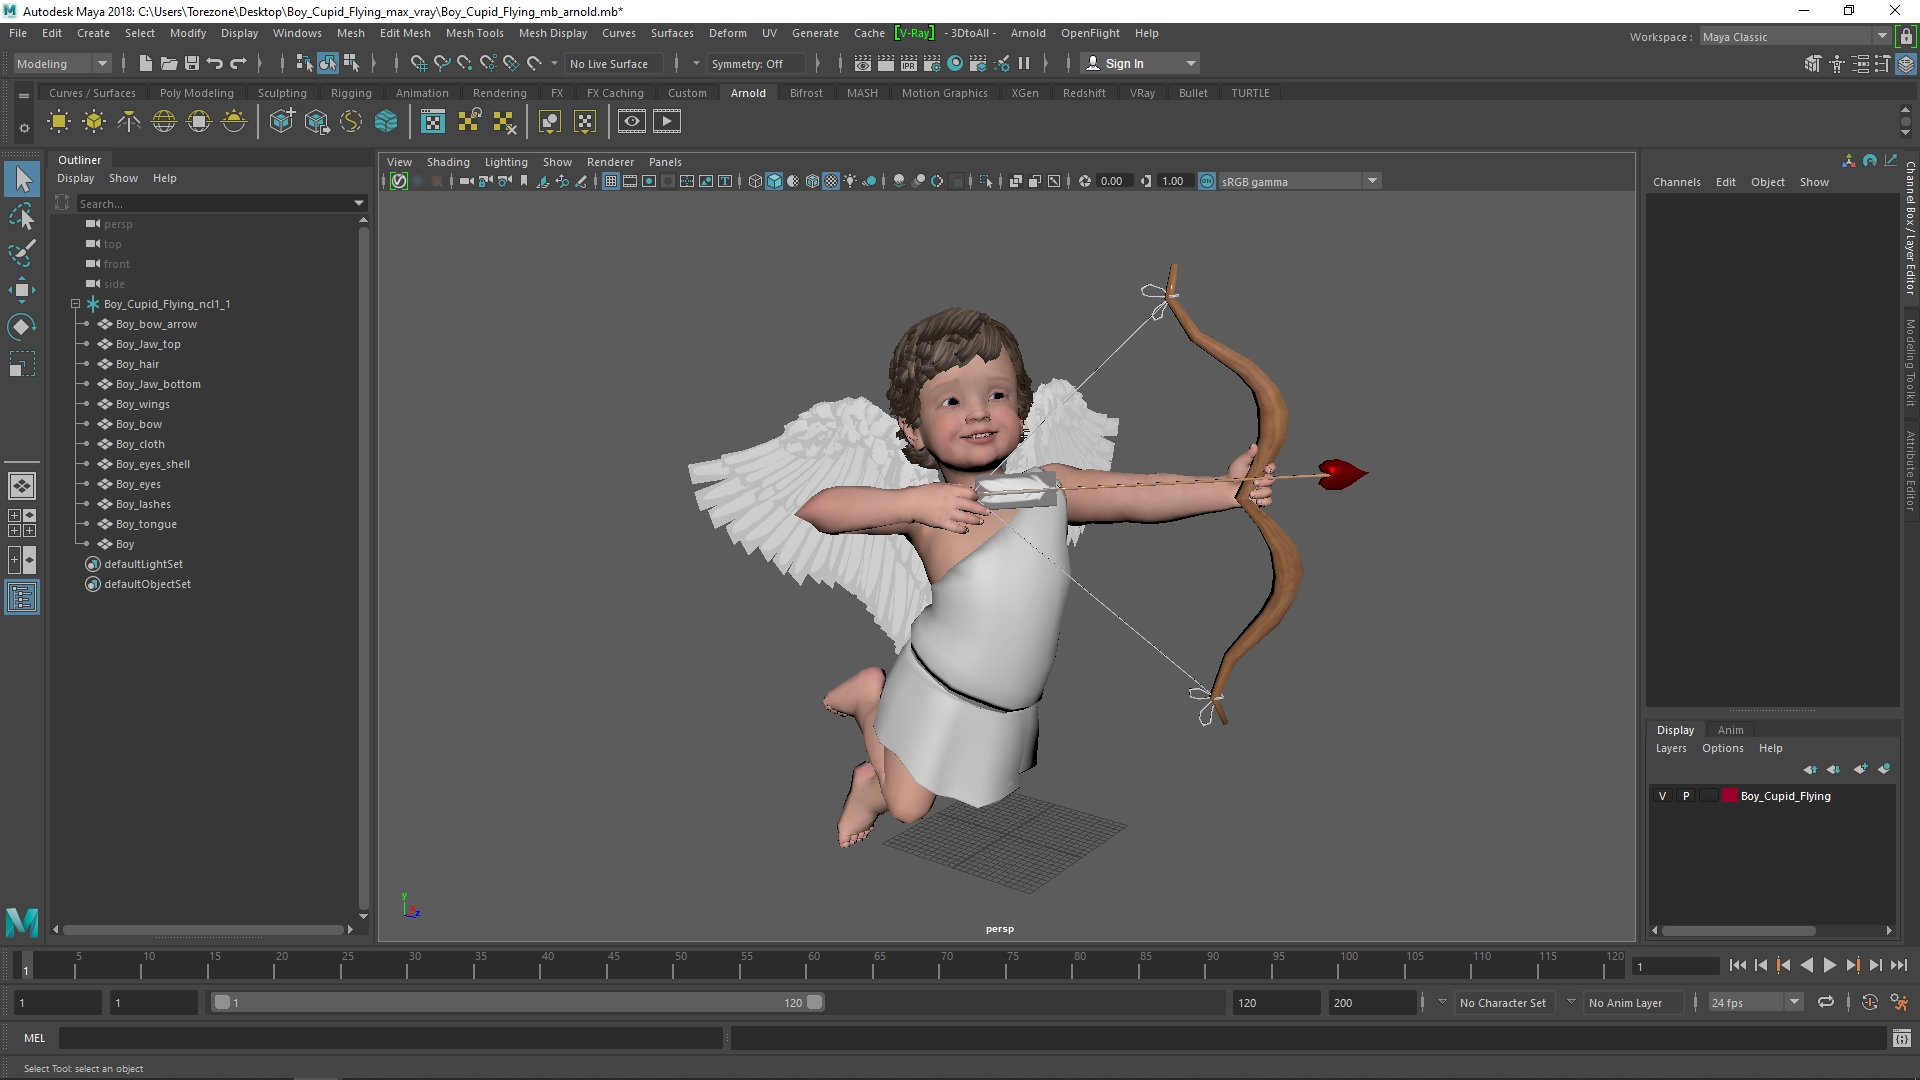Click the Pause IPR icon

pyautogui.click(x=1024, y=64)
